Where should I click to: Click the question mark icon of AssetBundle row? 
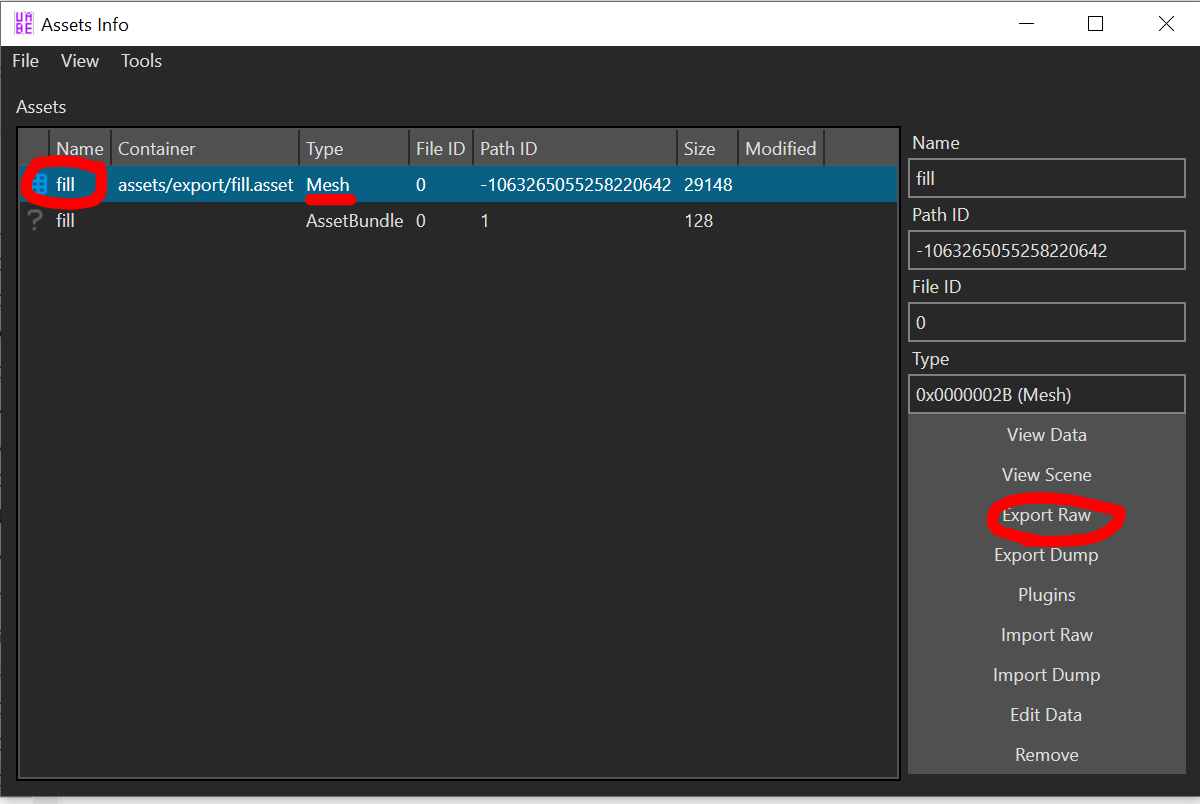[x=36, y=221]
